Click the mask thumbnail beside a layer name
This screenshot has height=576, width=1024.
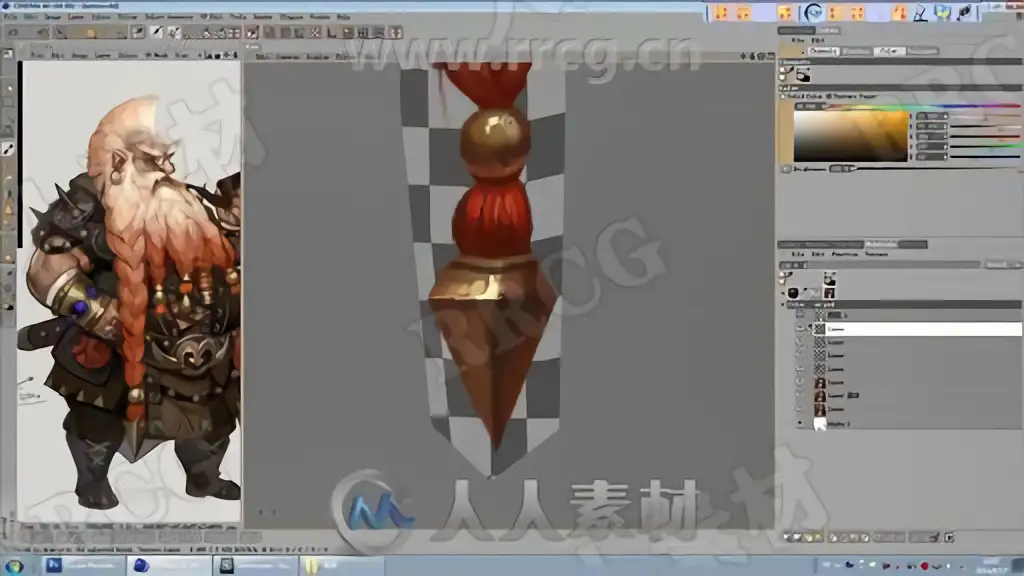853,396
